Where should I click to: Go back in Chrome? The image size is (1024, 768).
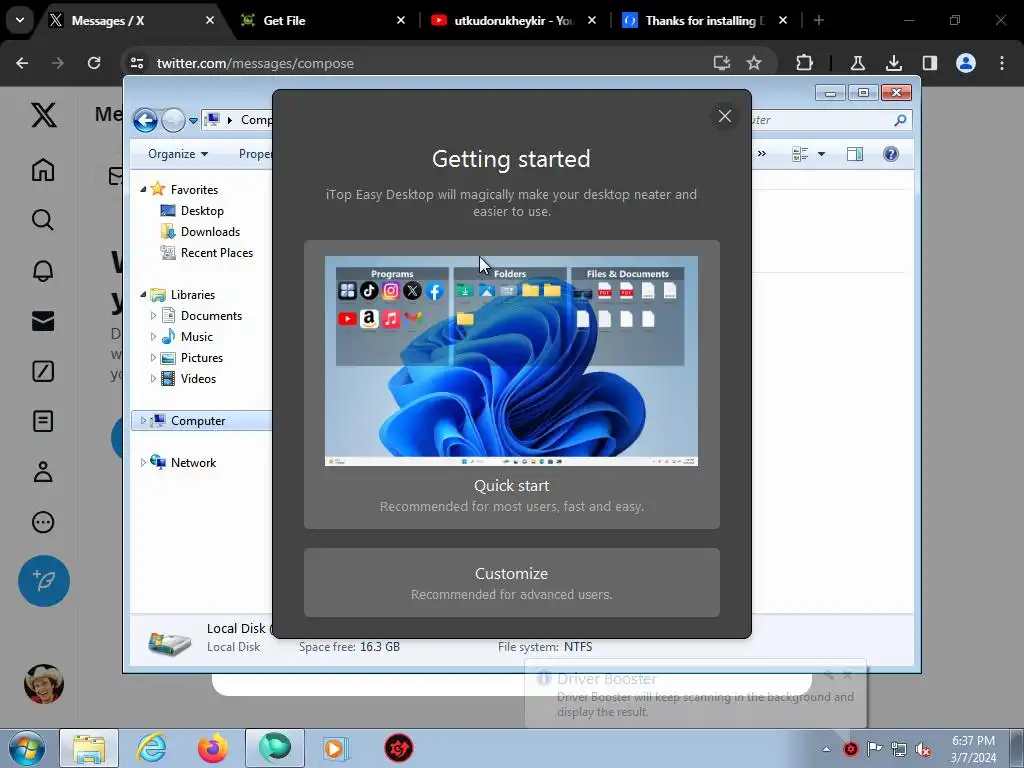22,63
